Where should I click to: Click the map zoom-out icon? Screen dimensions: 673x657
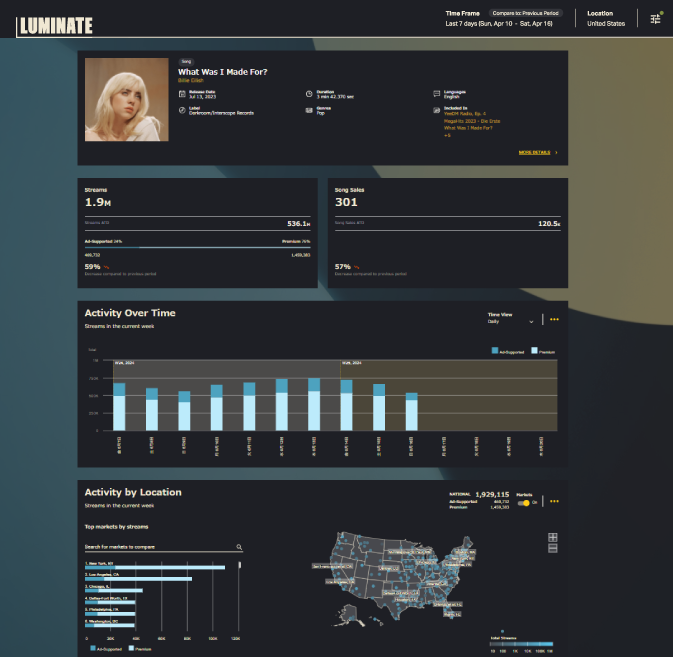[553, 549]
